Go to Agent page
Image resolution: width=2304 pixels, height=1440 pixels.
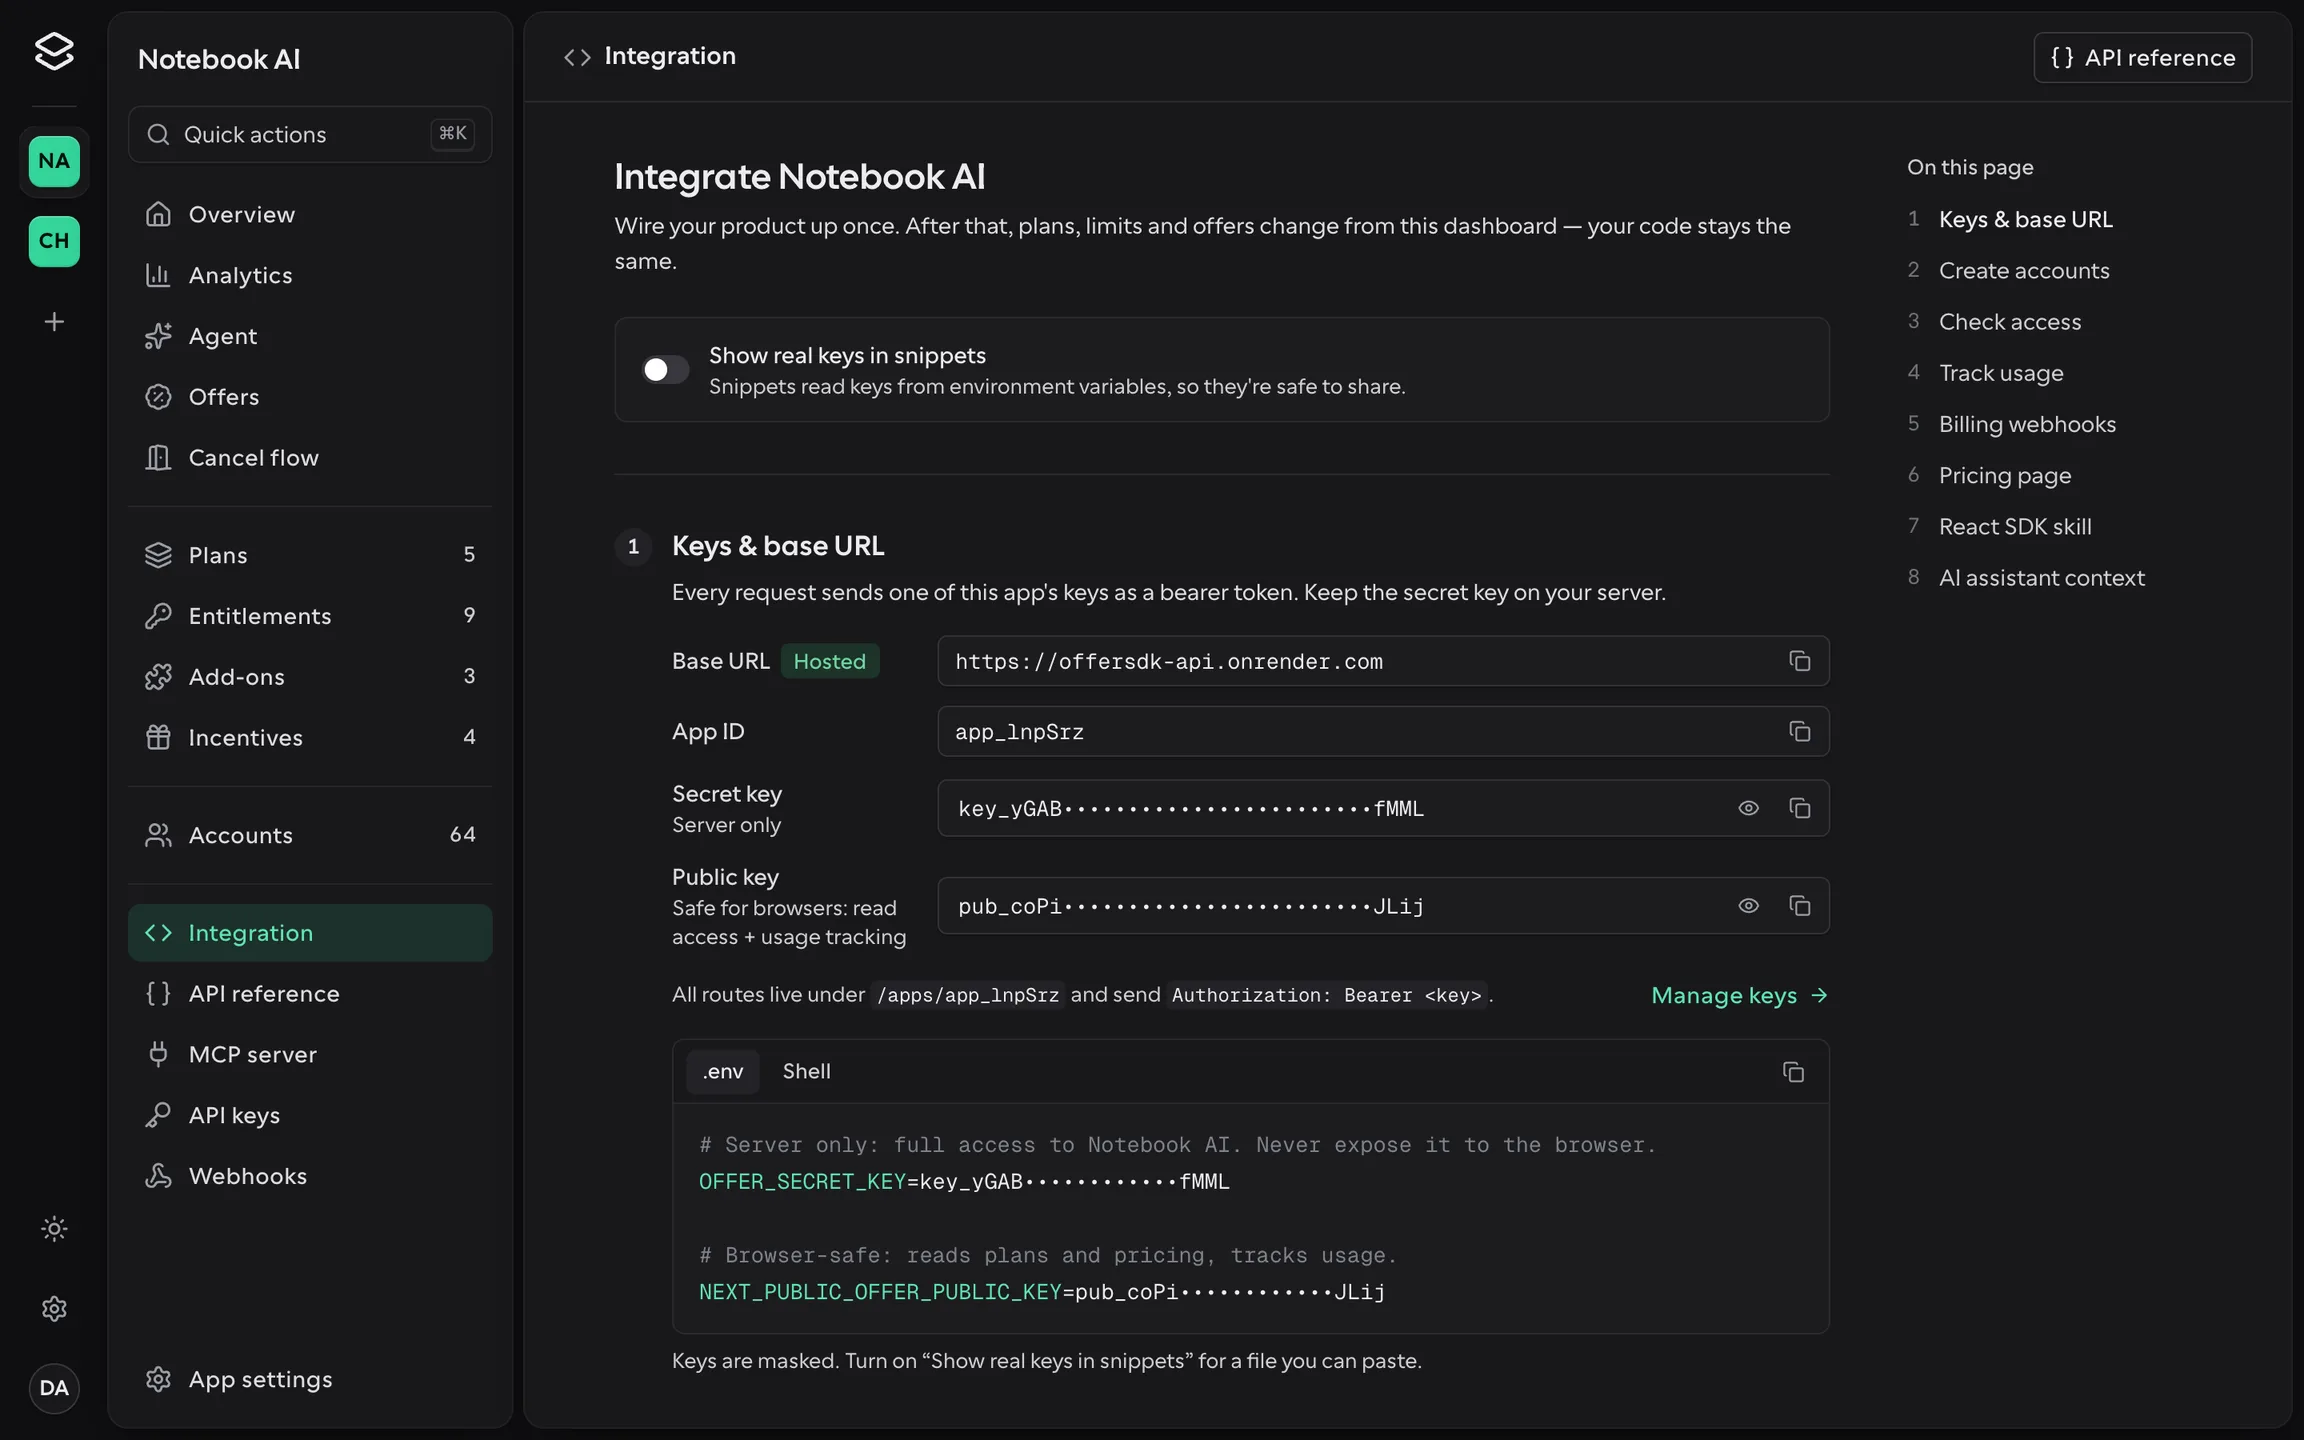tap(310, 336)
